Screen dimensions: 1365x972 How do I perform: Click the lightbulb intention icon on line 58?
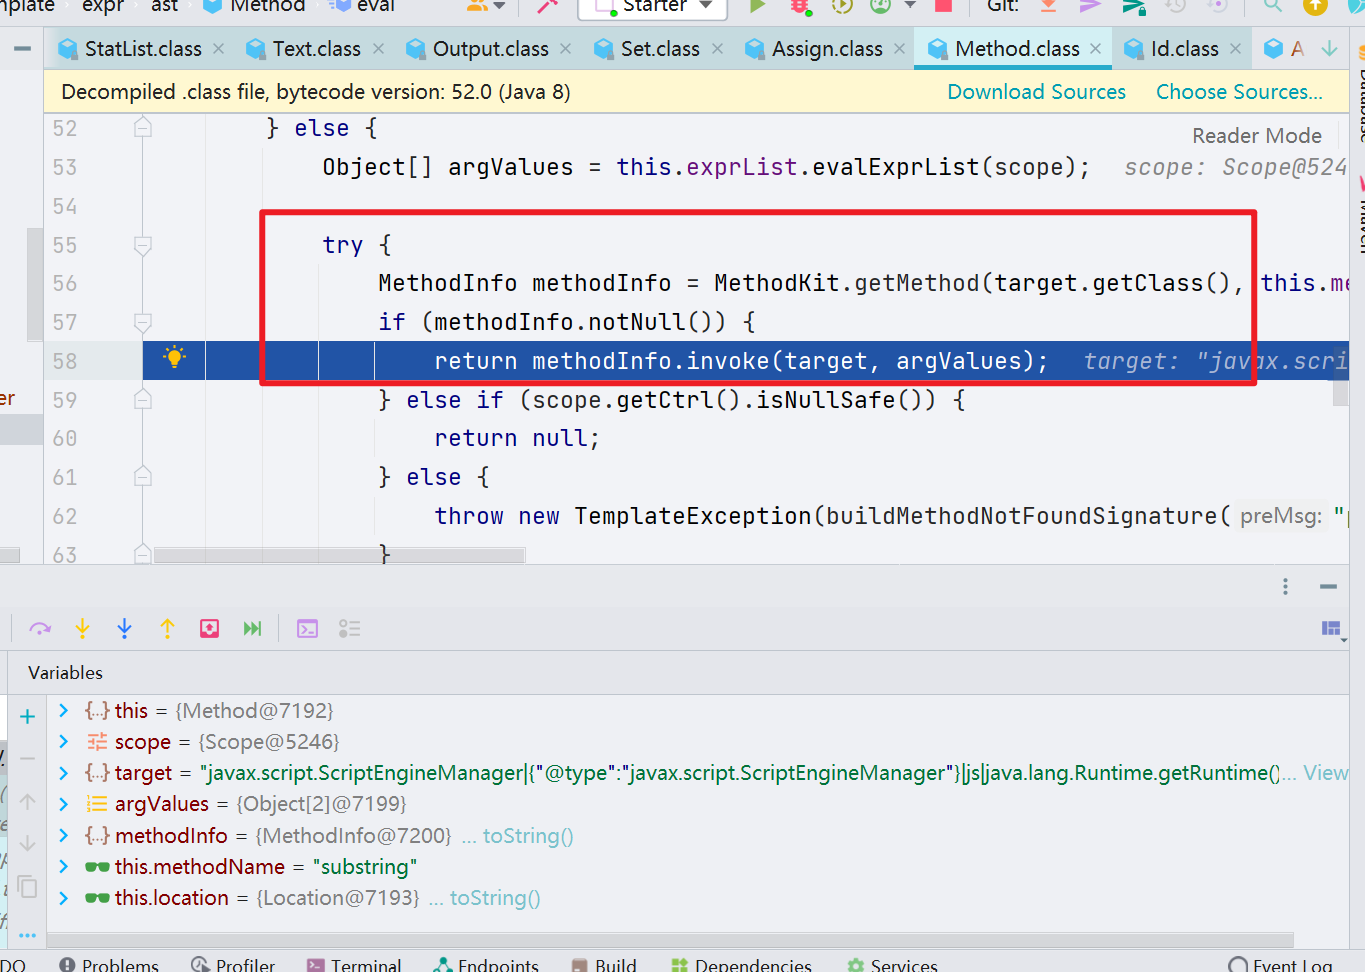click(x=174, y=358)
